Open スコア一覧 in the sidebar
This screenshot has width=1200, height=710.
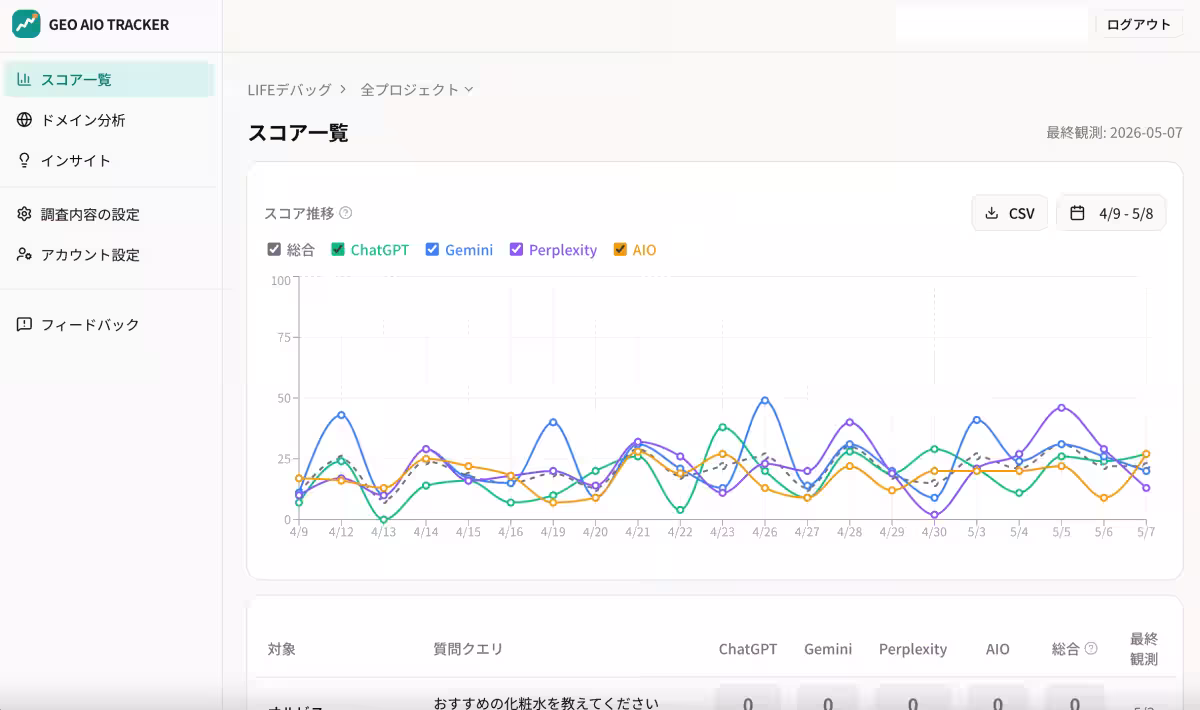tap(108, 79)
